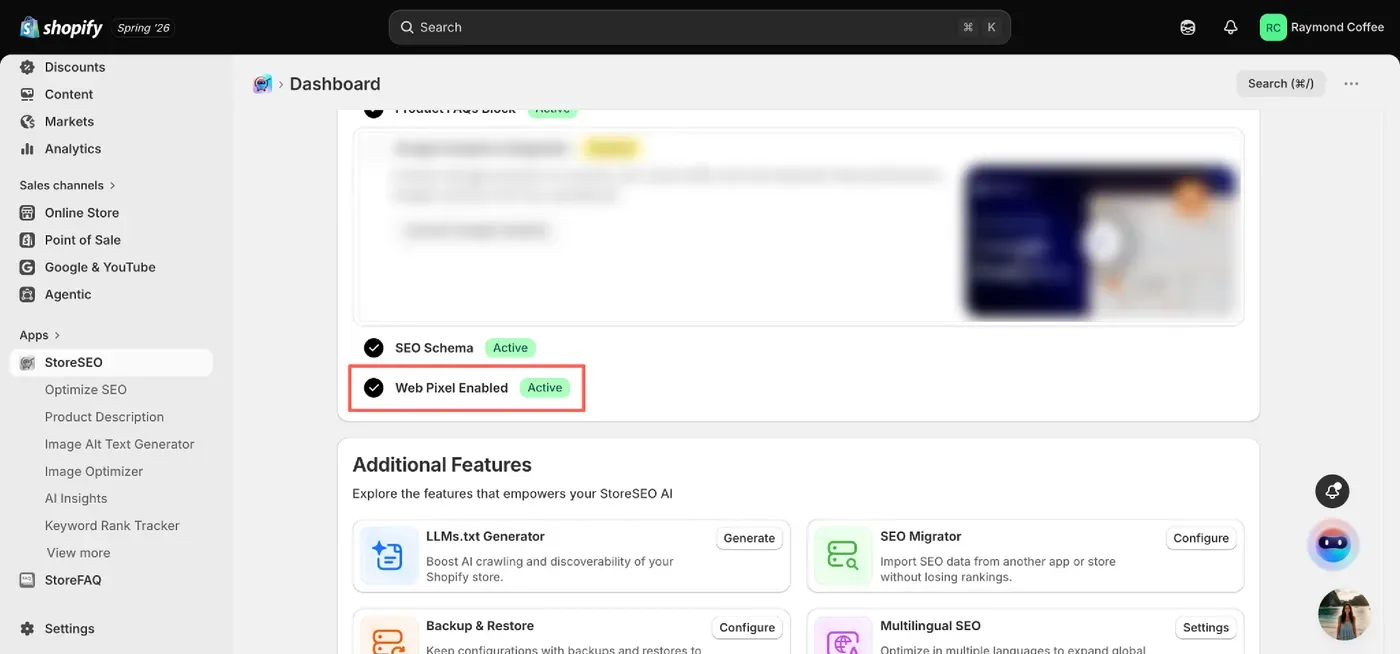Play the blurred video thumbnail
The width and height of the screenshot is (1400, 654).
coord(1101,241)
